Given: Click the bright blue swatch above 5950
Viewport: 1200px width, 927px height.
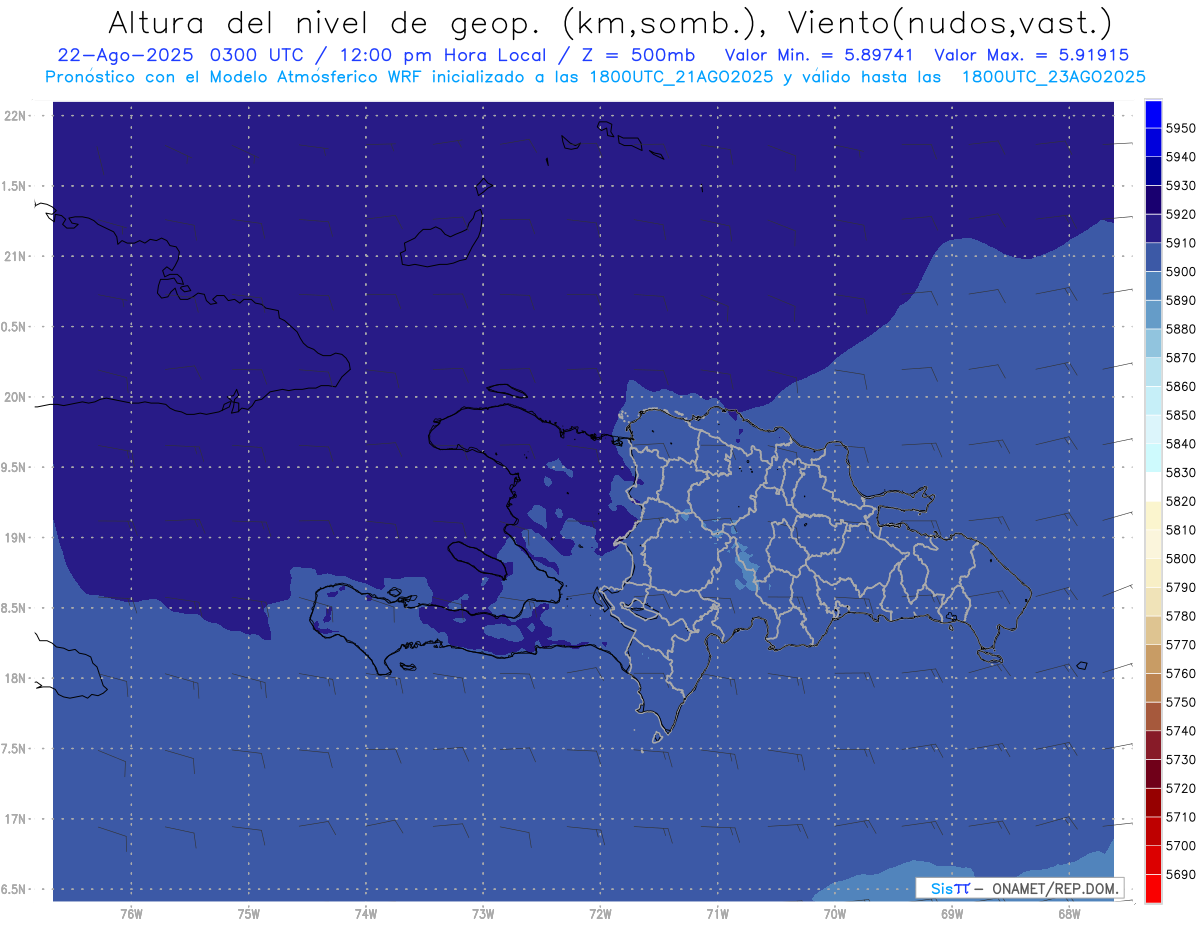Looking at the screenshot, I should coord(1152,114).
